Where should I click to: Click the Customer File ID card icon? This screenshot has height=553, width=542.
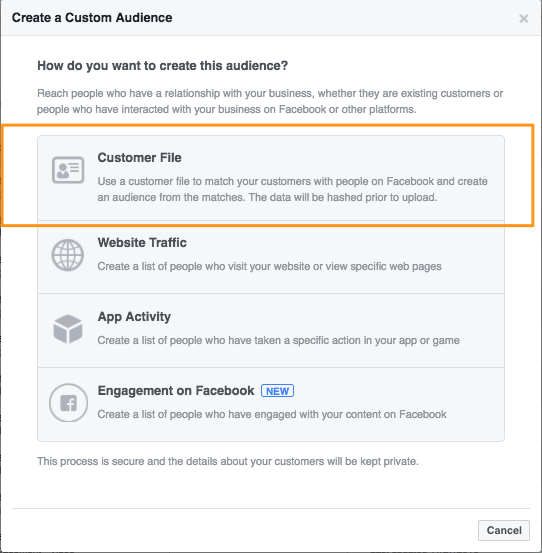tap(68, 170)
